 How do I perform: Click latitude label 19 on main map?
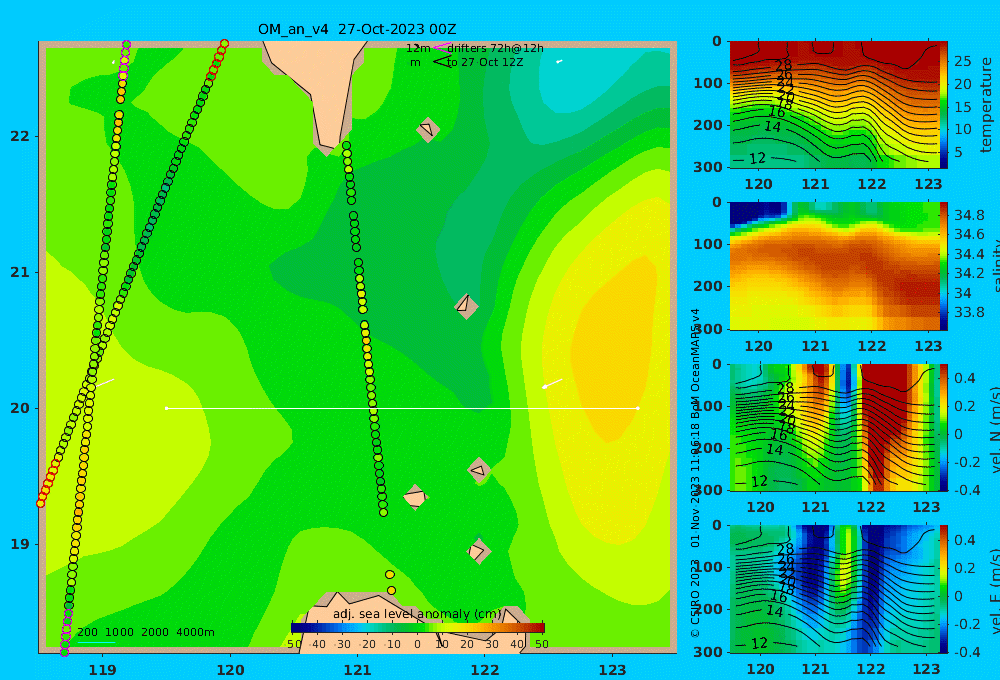pos(20,544)
